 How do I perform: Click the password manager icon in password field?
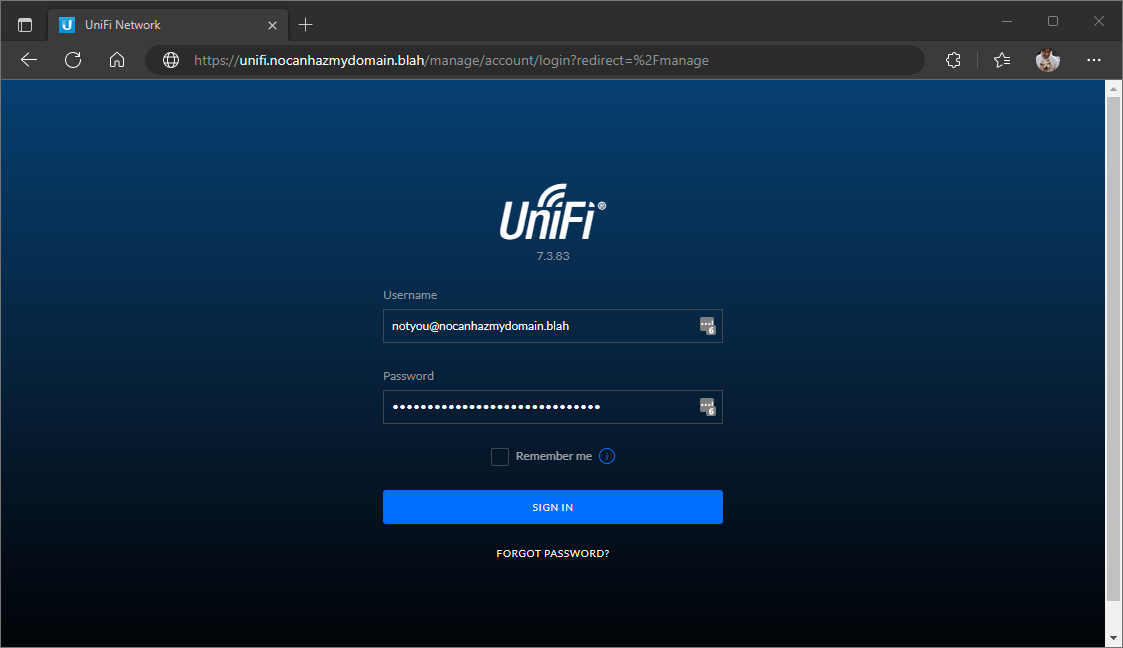tap(708, 407)
